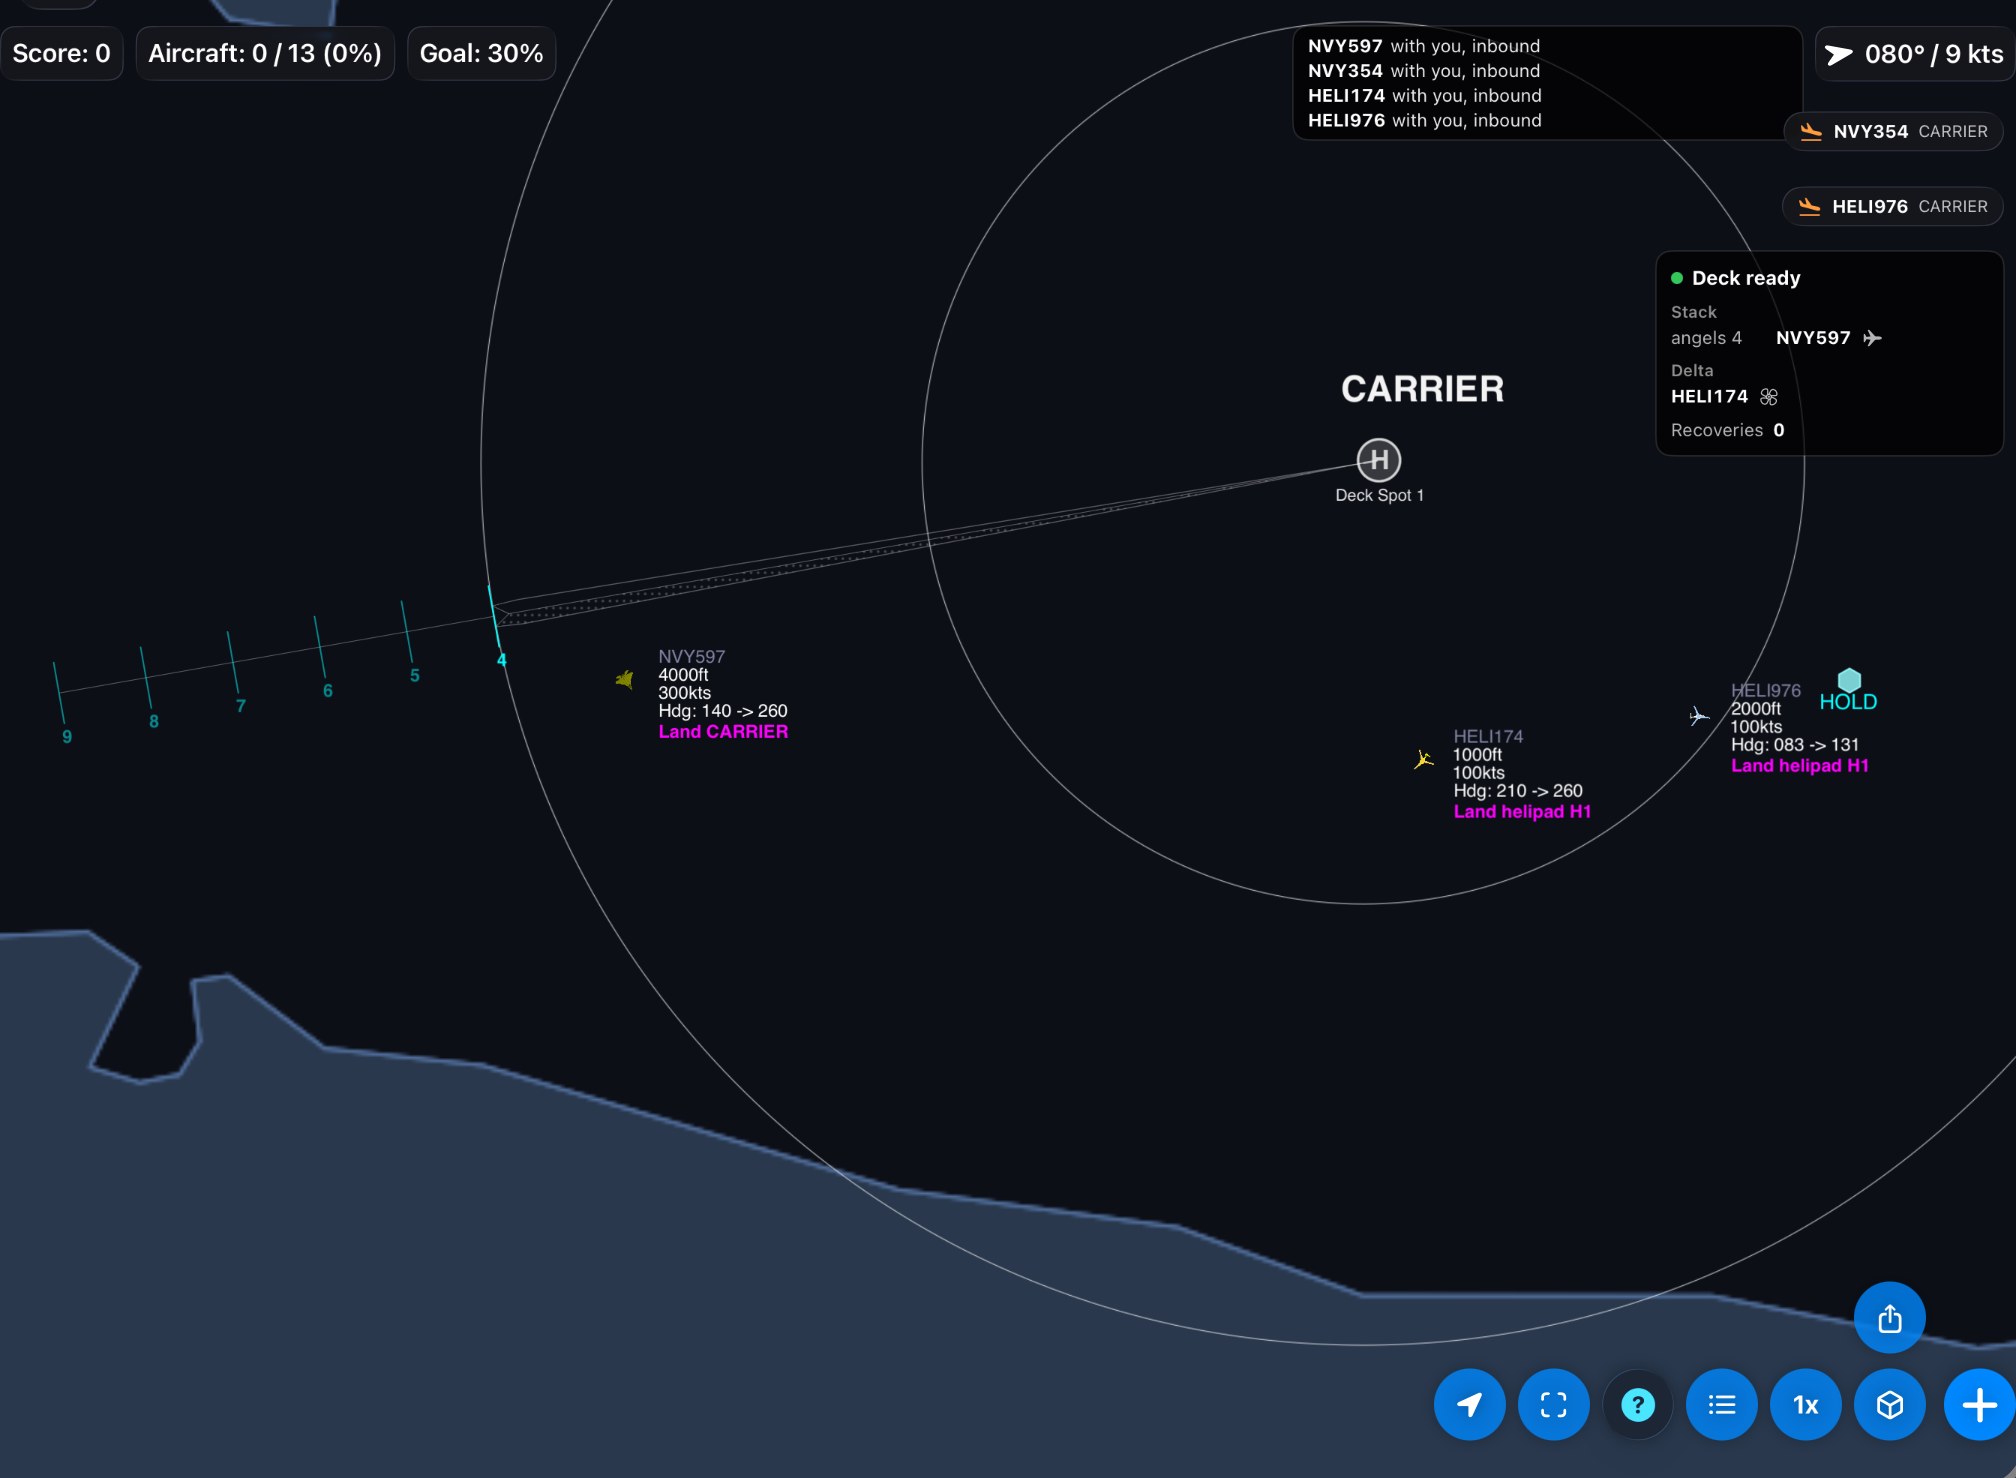Tap the blue plus button
The image size is (2016, 1478).
point(1979,1405)
